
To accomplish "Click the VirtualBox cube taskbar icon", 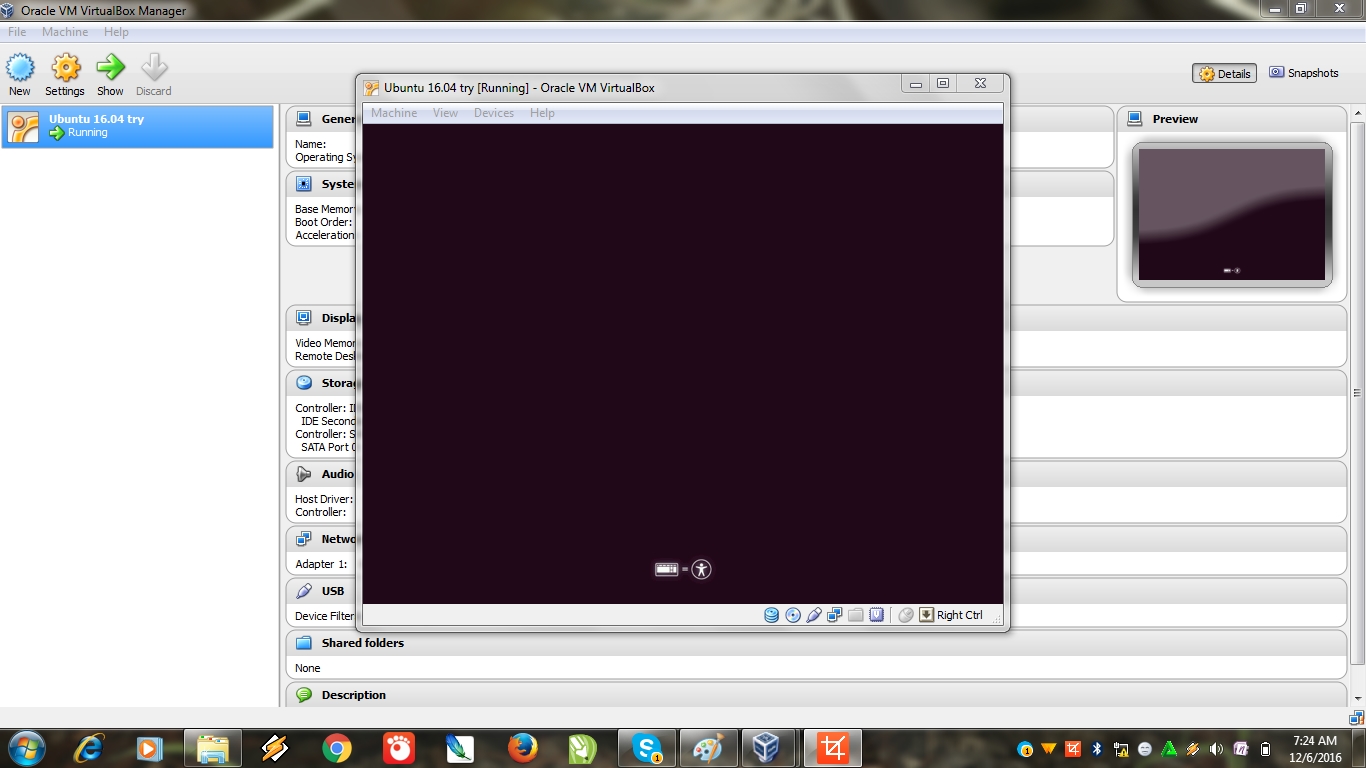I will point(766,748).
